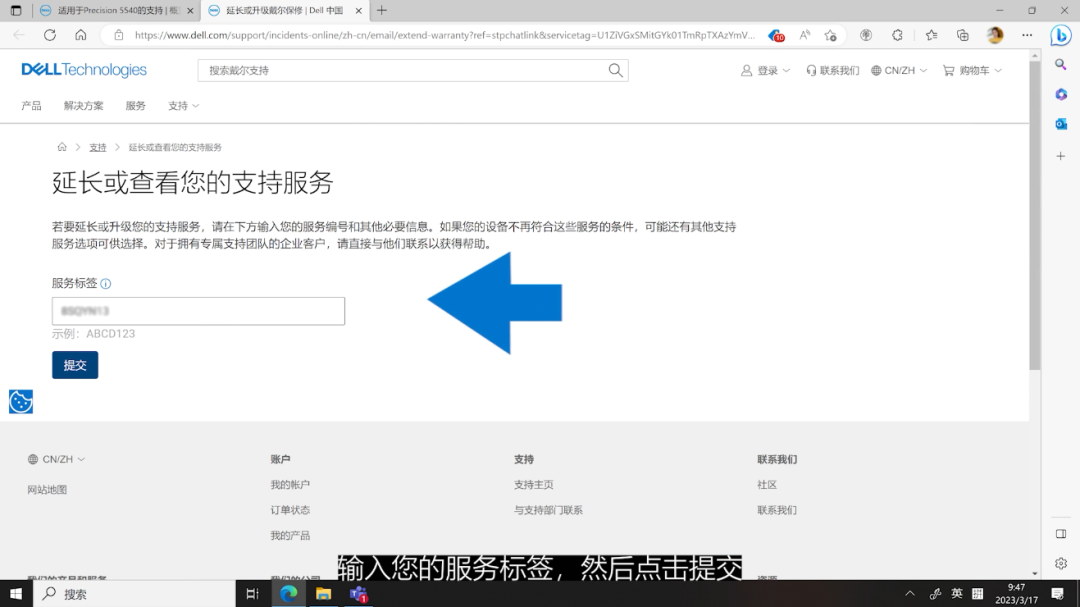The image size is (1080, 607).
Task: Open Bing Chat icon in Edge toolbar
Action: [x=1060, y=35]
